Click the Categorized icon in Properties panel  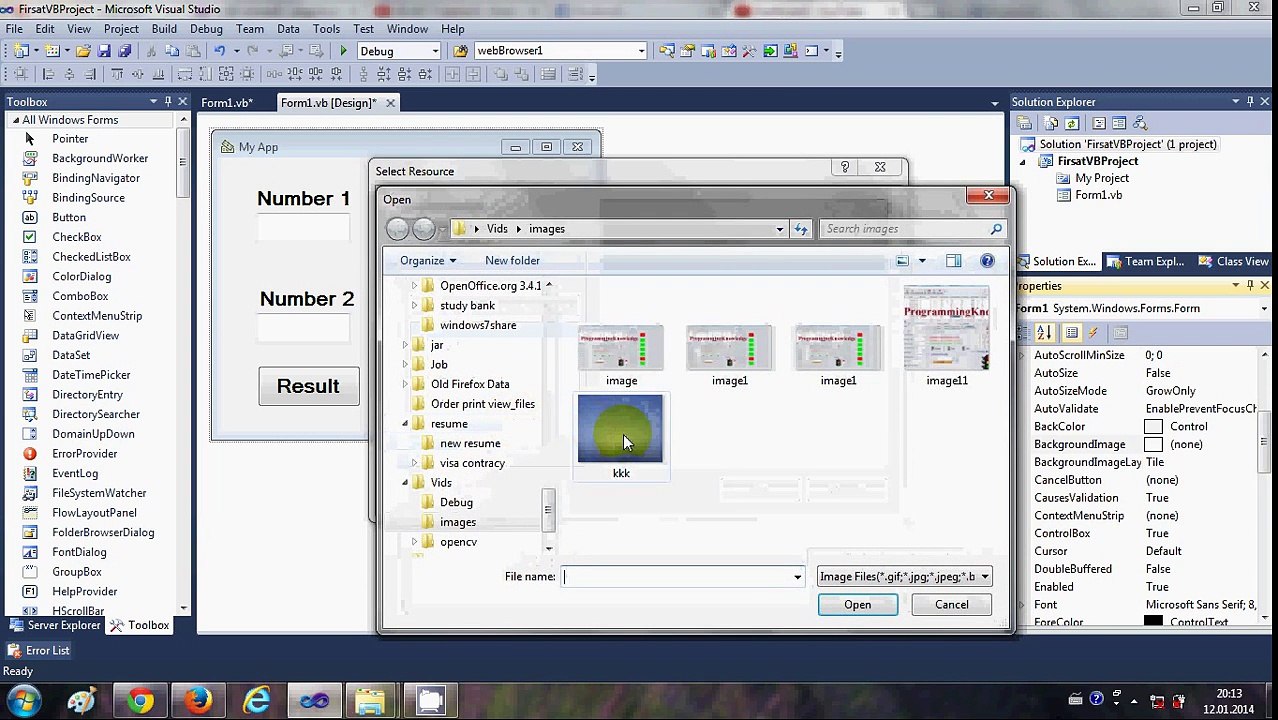[1024, 333]
